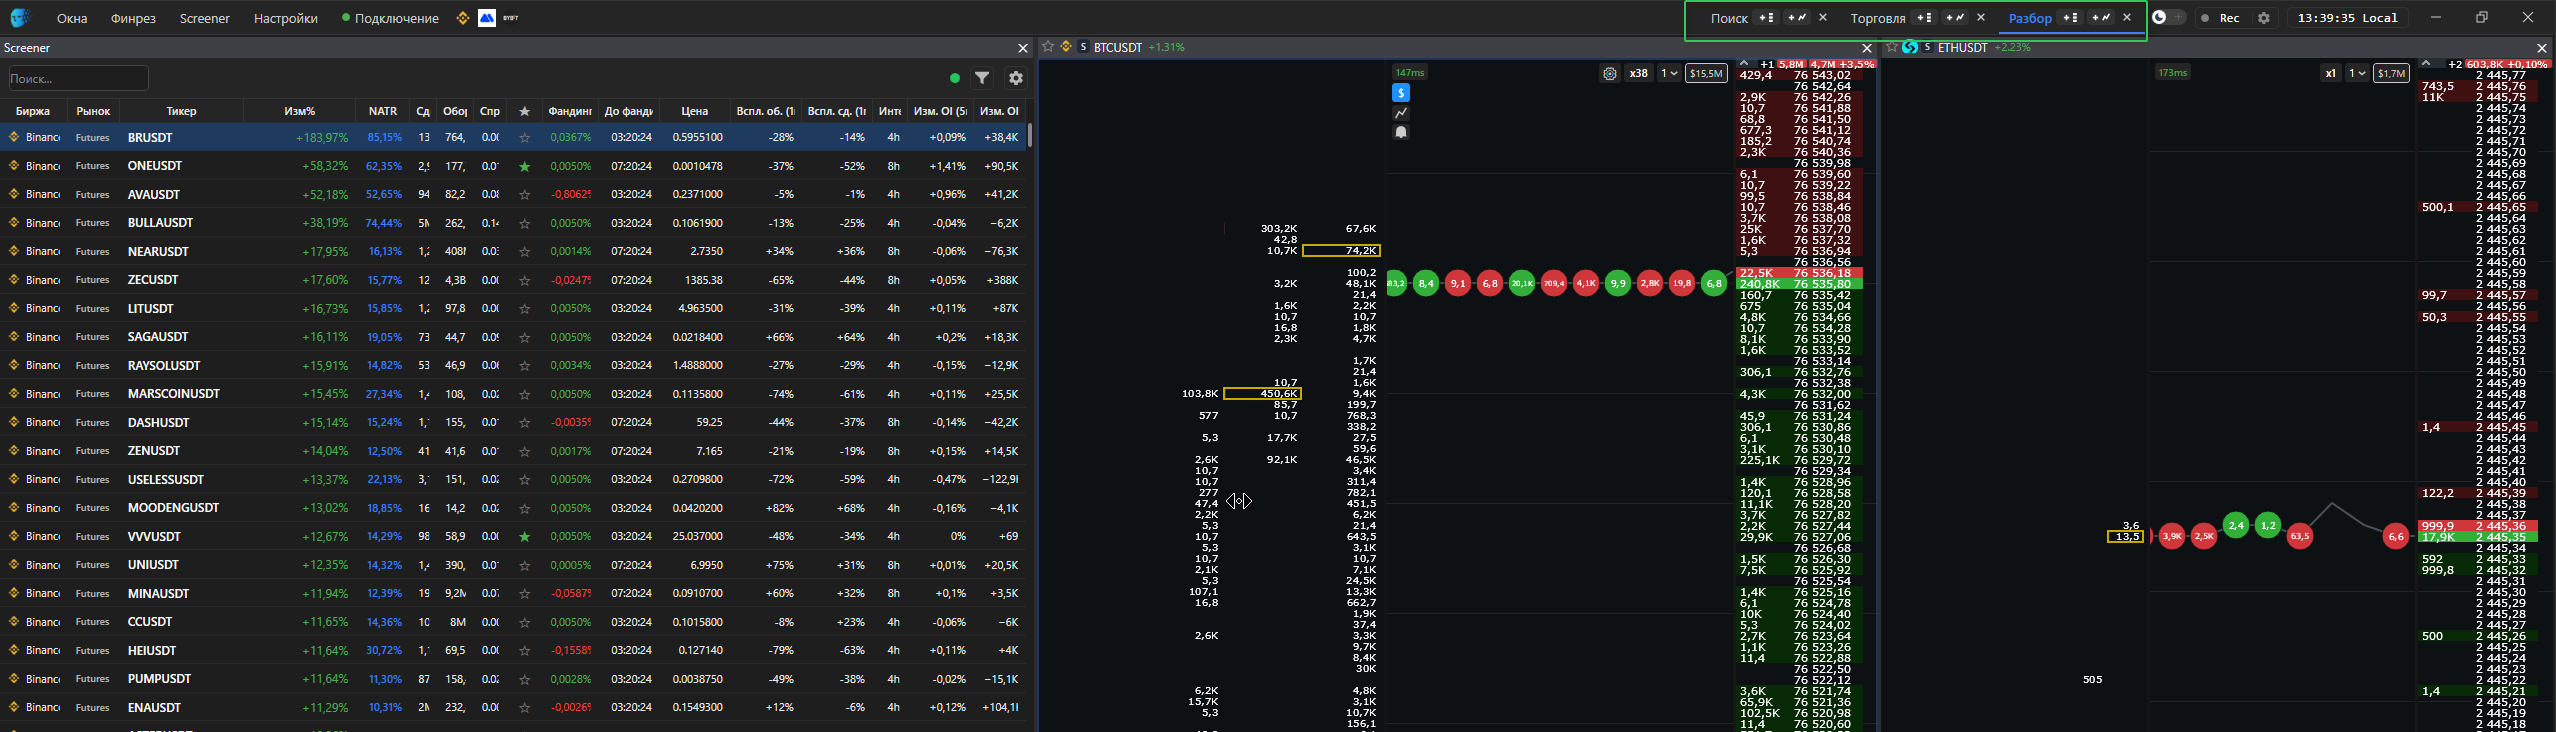This screenshot has width=2556, height=732.
Task: Click the x38 scale button in BTCUSDT
Action: click(1638, 73)
